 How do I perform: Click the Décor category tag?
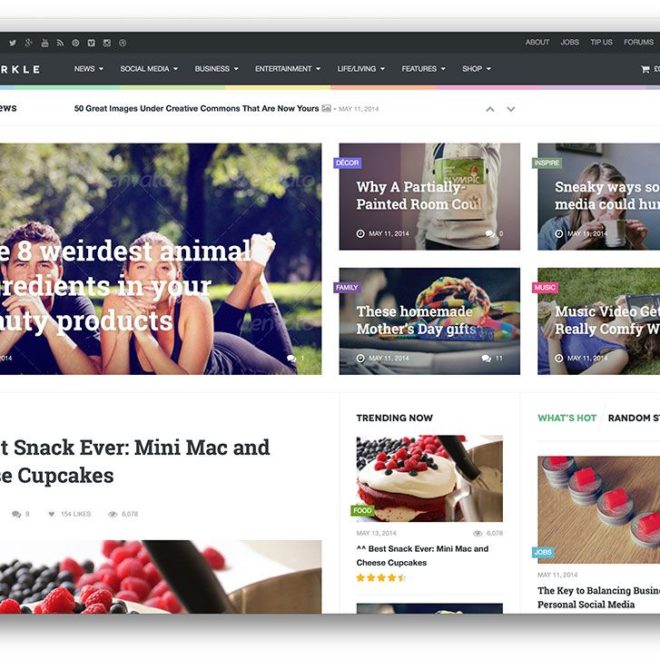(x=347, y=163)
